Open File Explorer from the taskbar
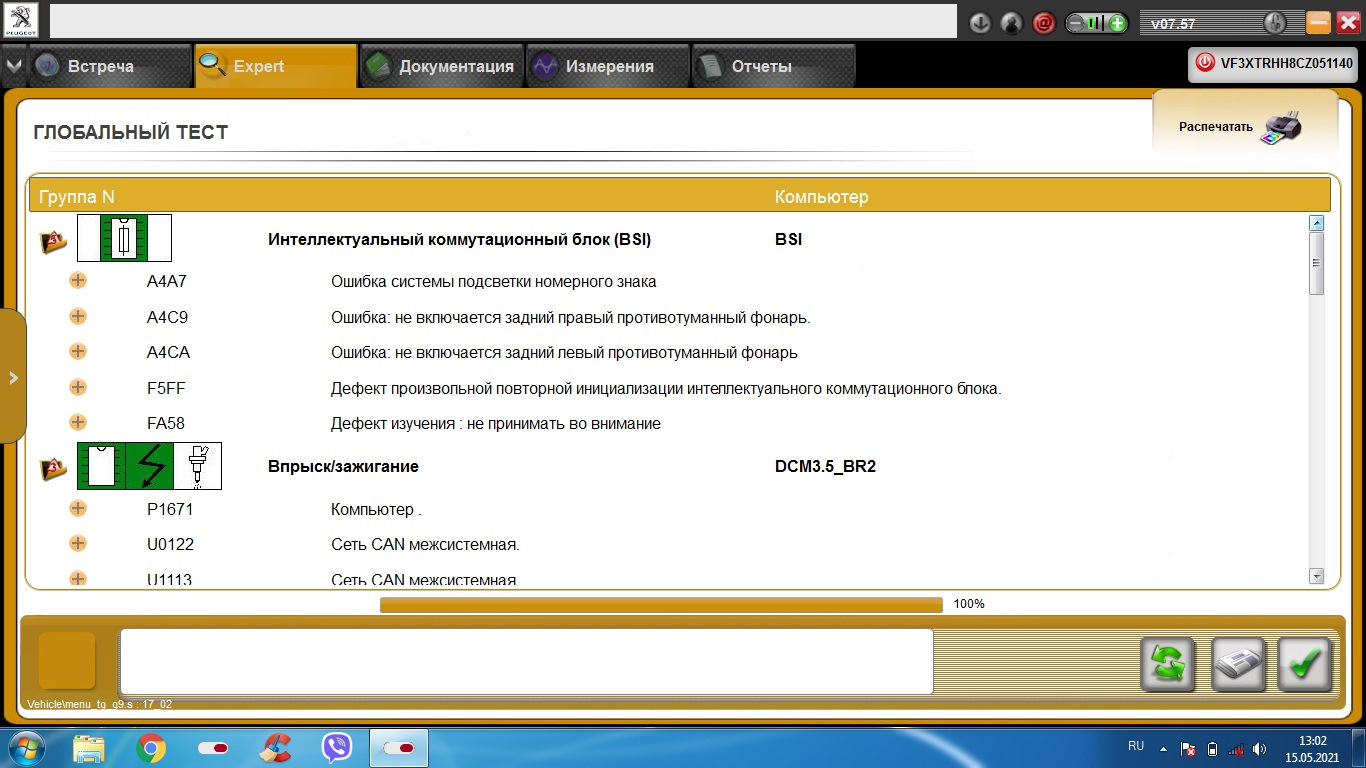The image size is (1366, 768). click(88, 747)
